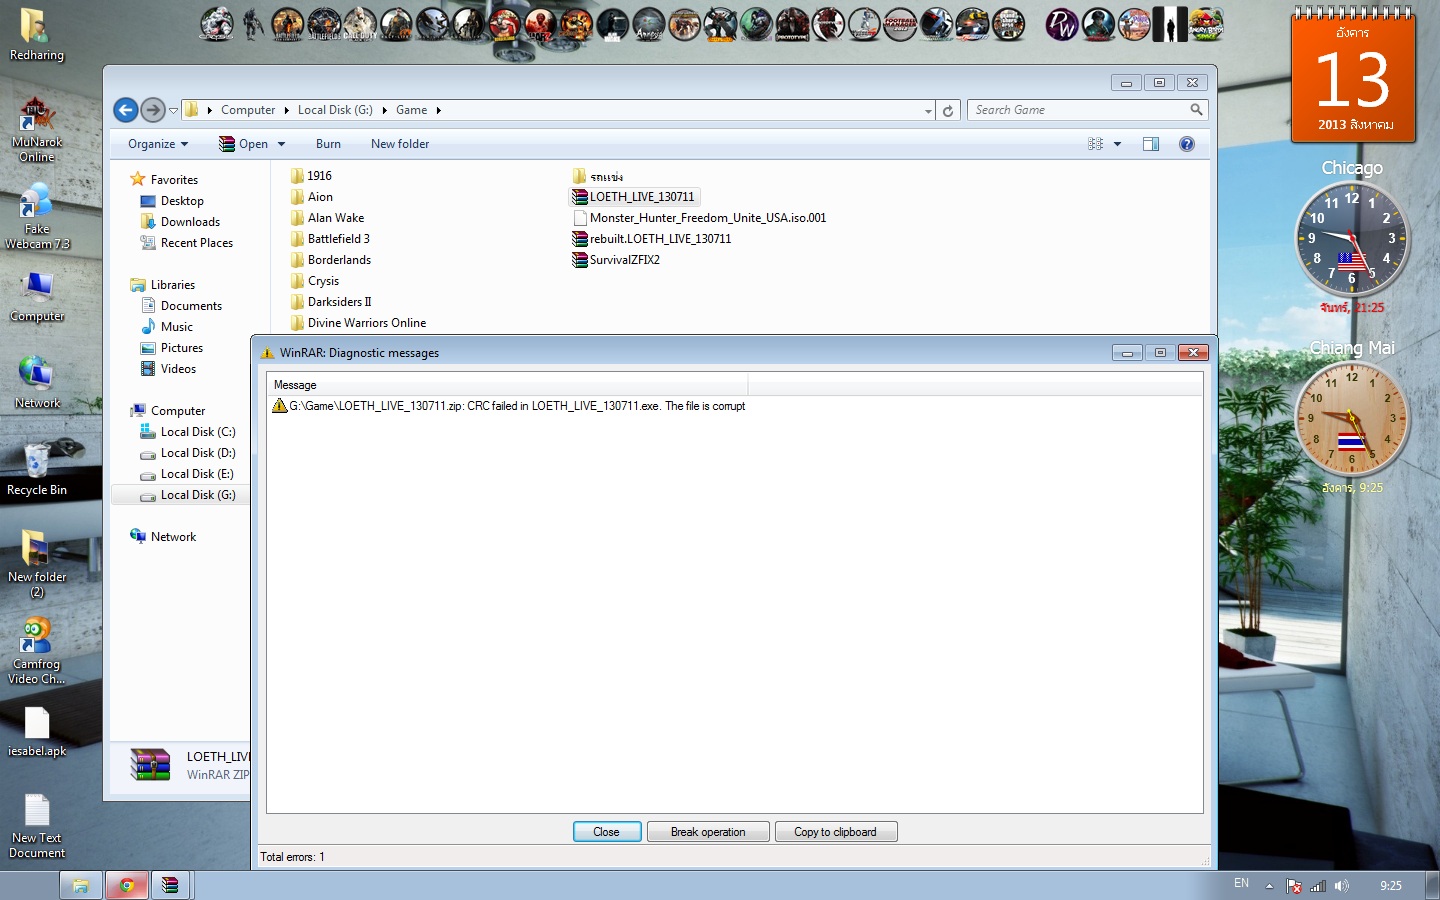Open the volume control in the system tray
Screen dimensions: 1440x900
(1341, 886)
